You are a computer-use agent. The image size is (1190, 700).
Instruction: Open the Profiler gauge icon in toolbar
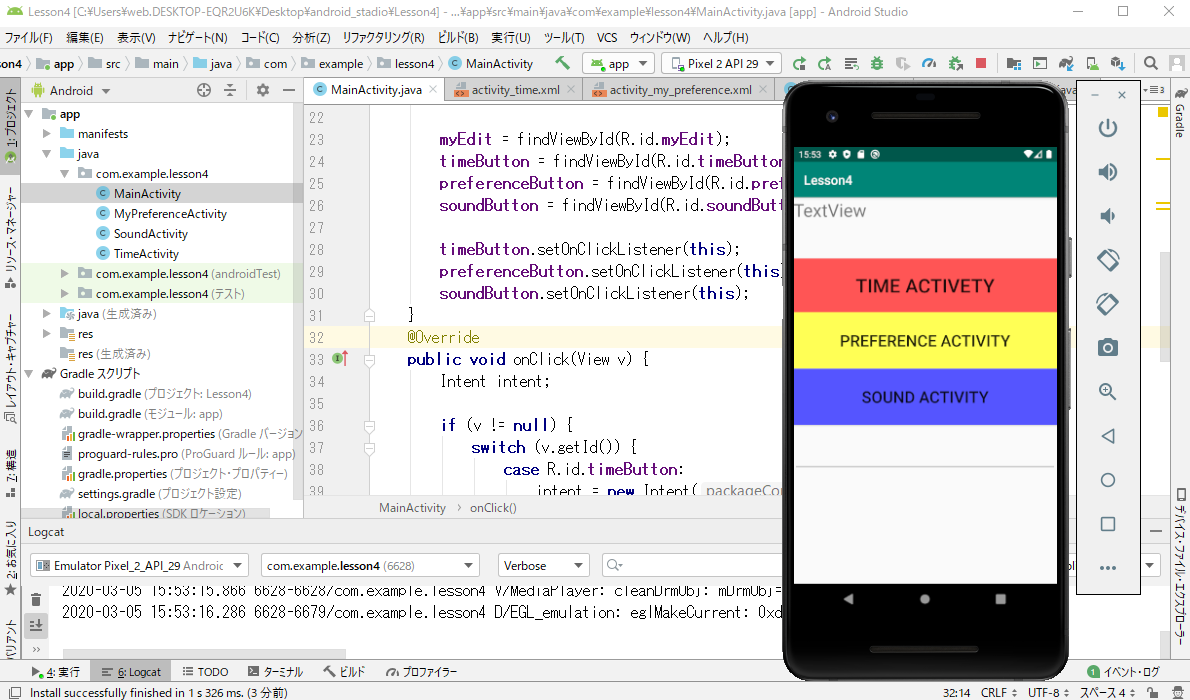click(929, 63)
